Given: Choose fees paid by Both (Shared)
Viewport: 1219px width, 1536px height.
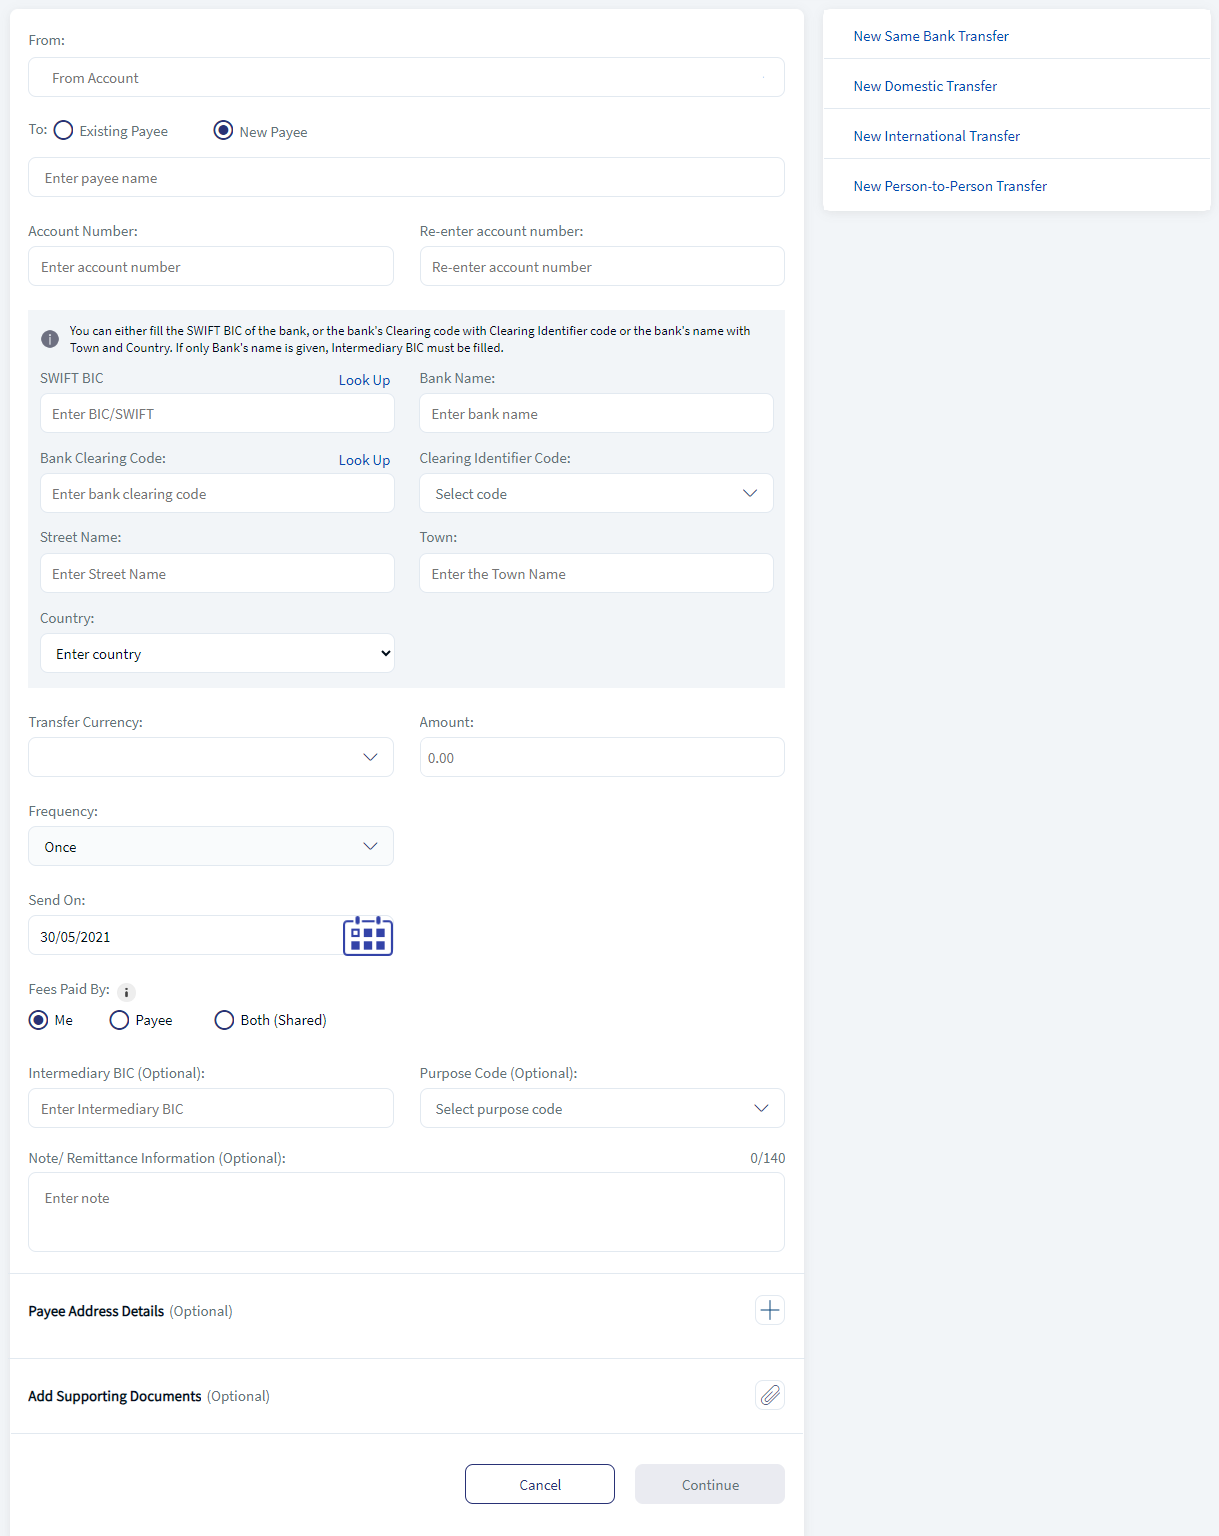Looking at the screenshot, I should click(x=224, y=1020).
